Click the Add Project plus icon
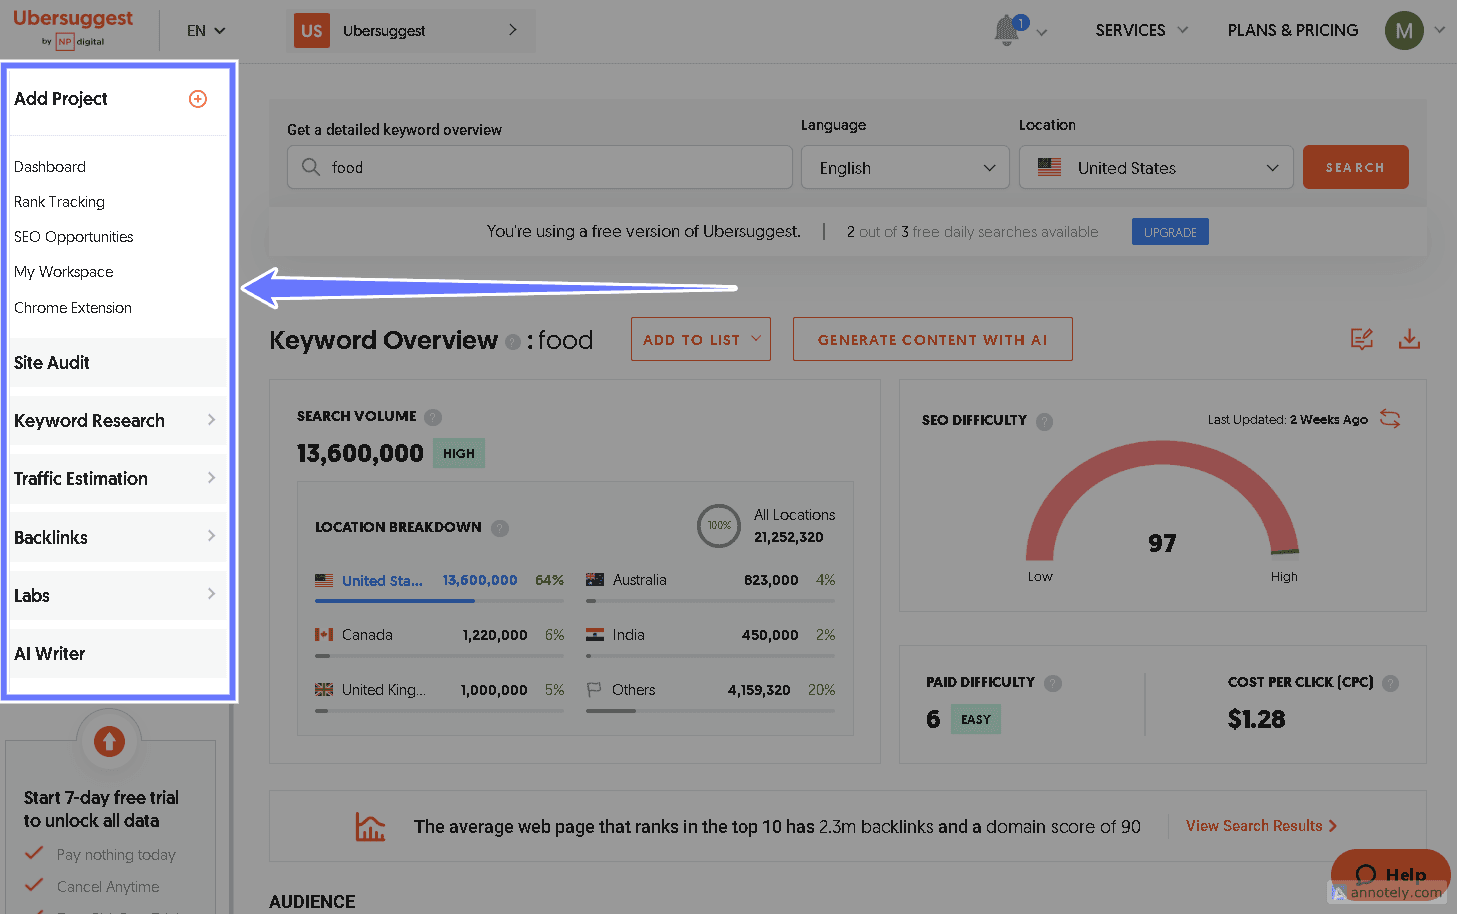Viewport: 1457px width, 914px height. coord(198,99)
